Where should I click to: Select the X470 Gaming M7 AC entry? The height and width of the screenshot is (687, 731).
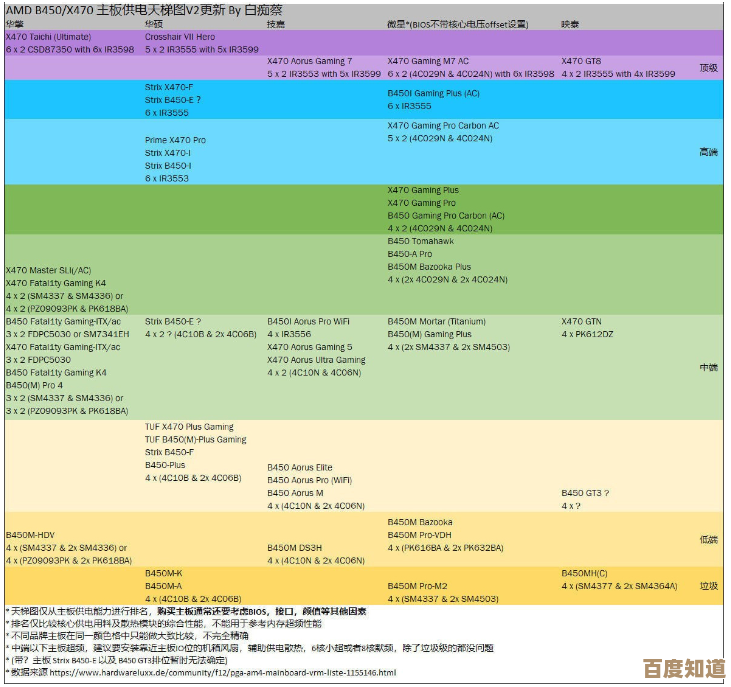pos(428,61)
